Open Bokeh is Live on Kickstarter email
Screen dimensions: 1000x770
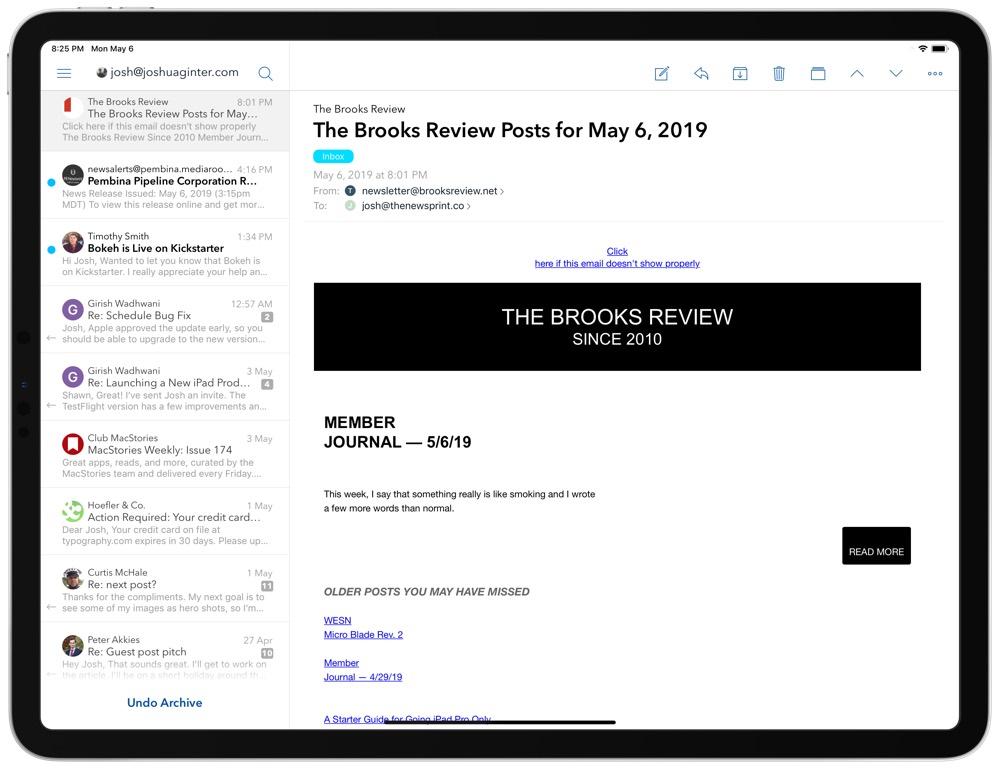click(165, 253)
